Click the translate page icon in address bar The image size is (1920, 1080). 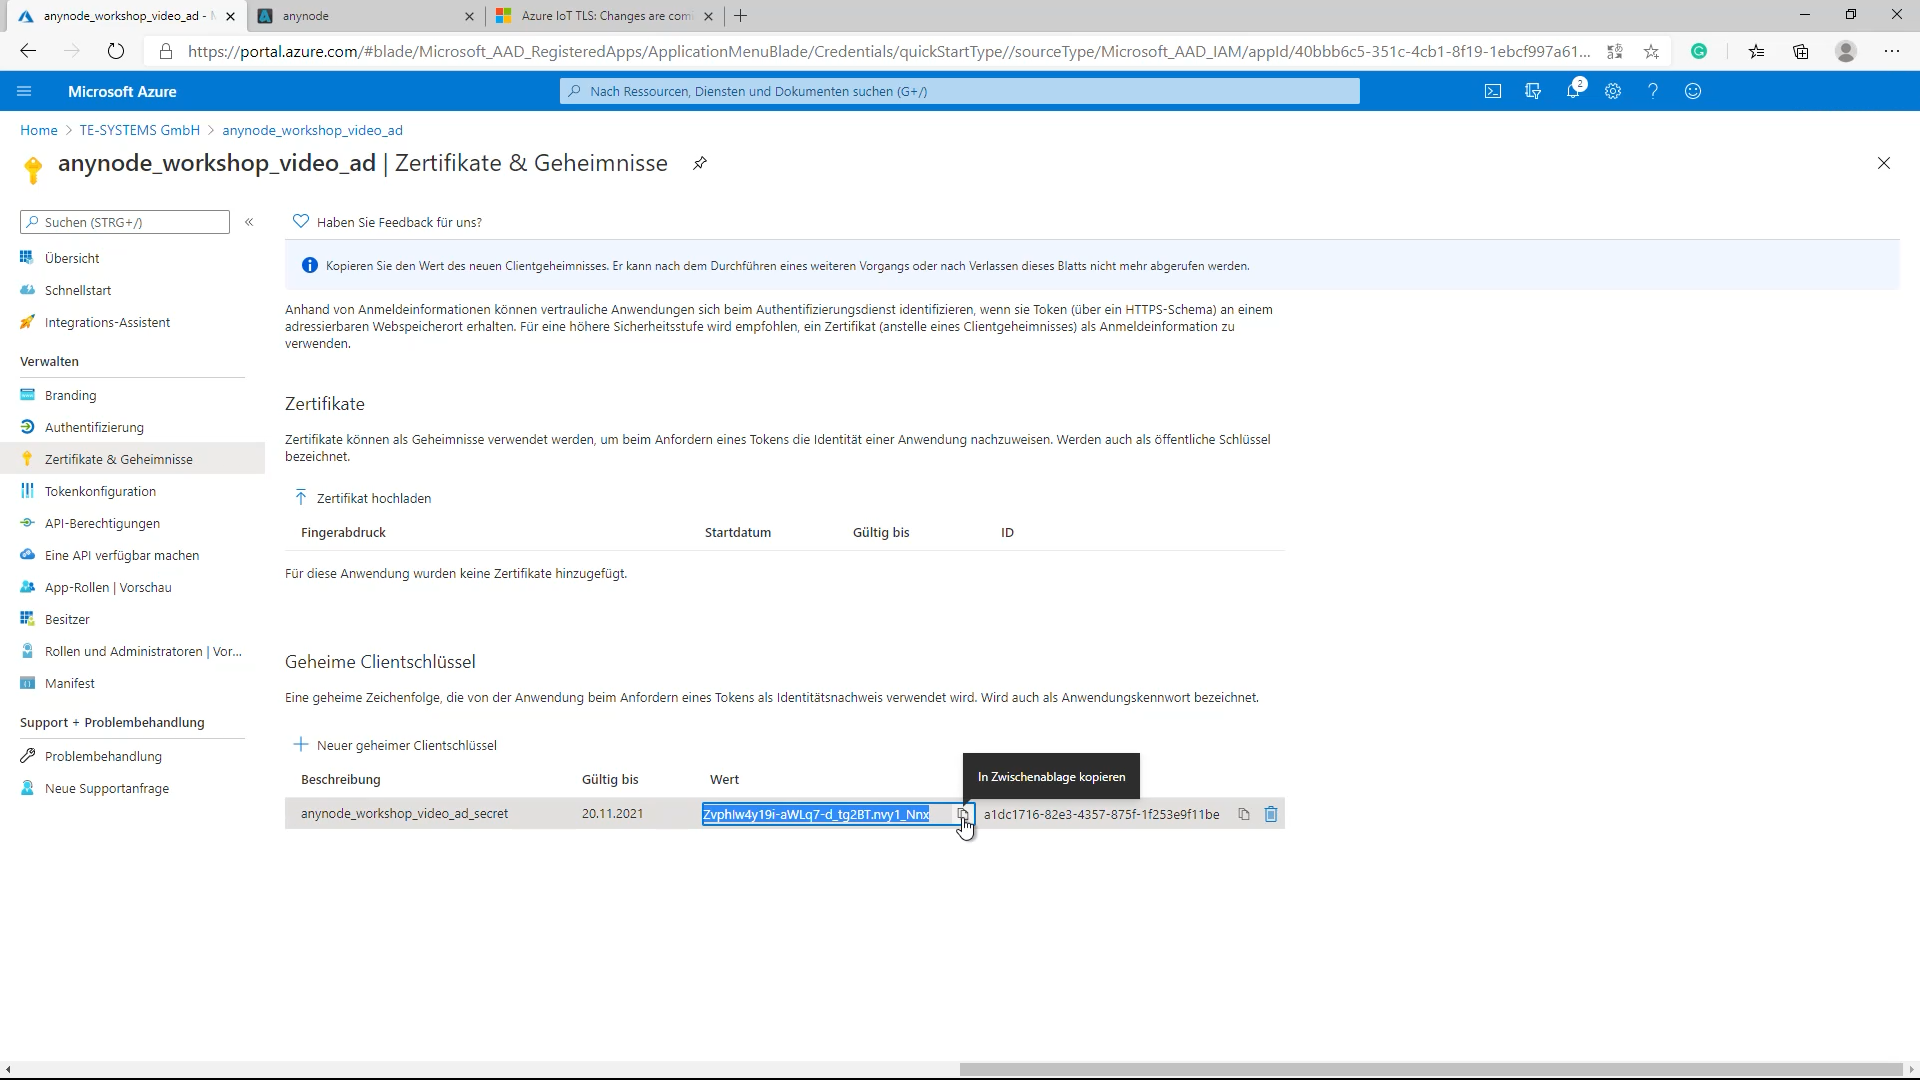(1614, 51)
